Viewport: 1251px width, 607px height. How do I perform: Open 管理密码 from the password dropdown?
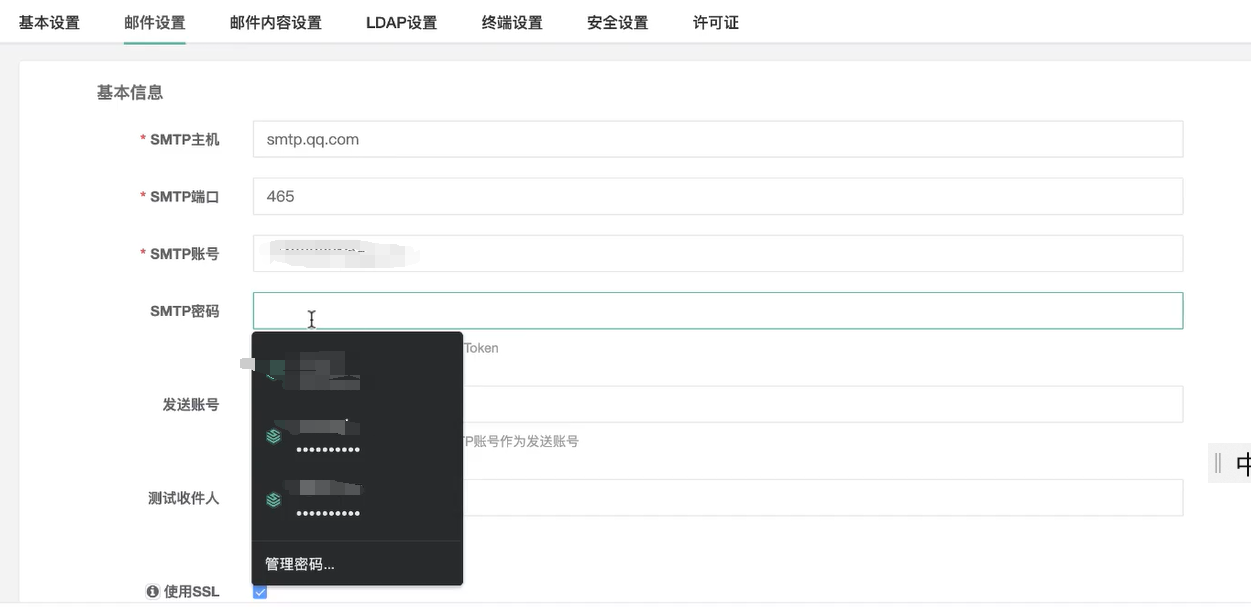[x=300, y=564]
